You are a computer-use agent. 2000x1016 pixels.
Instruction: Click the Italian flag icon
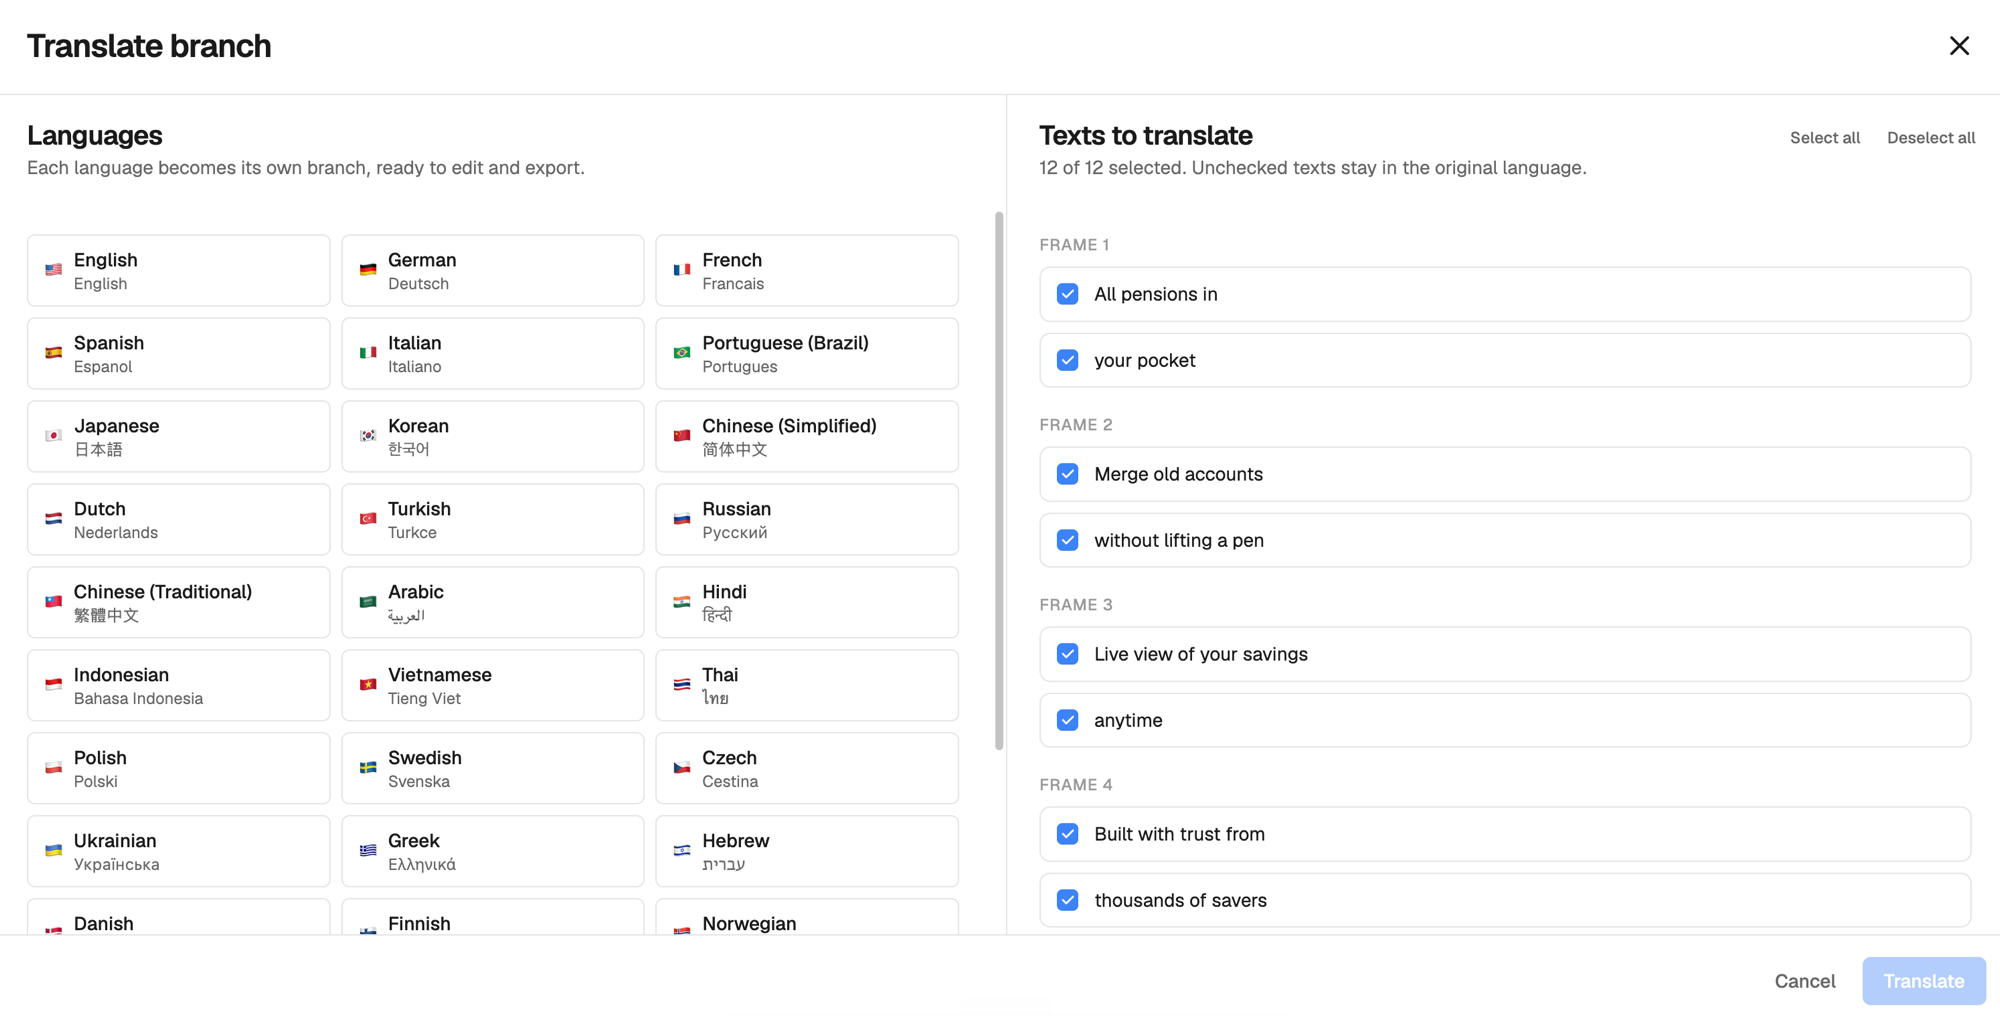pos(368,353)
